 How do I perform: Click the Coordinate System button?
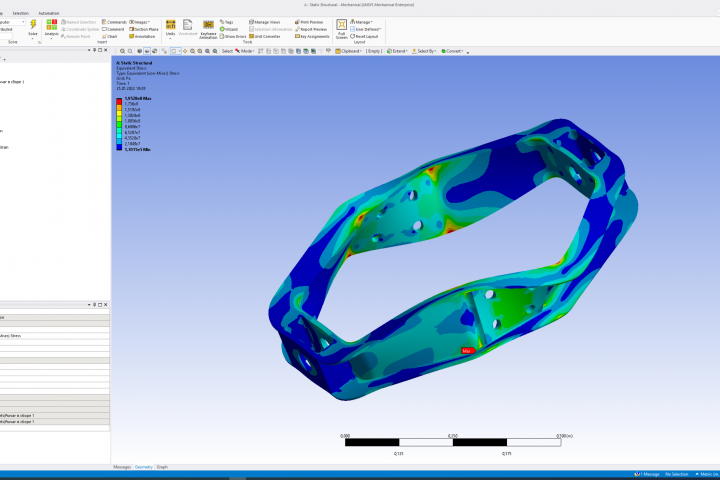pyautogui.click(x=80, y=29)
